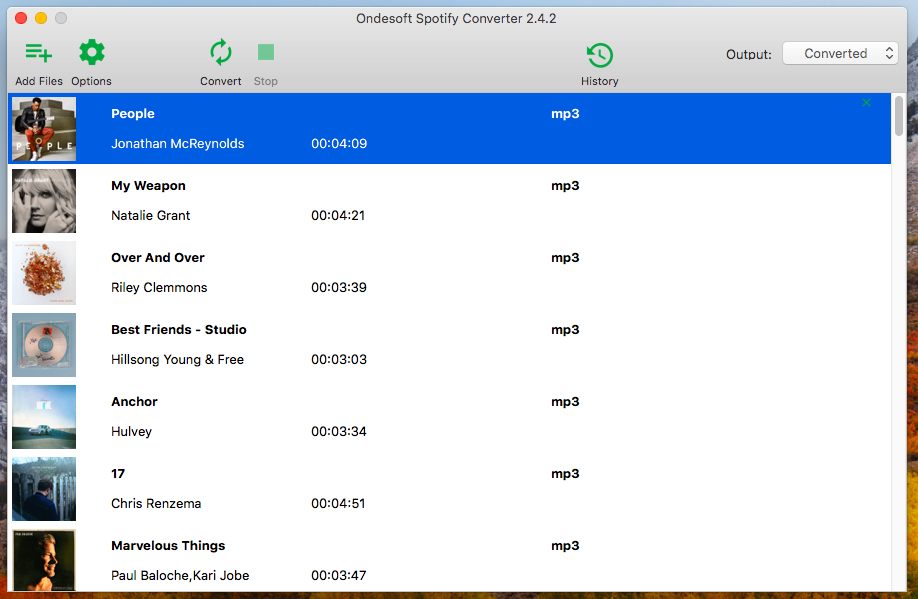Remove People track with green X
918x599 pixels.
(x=866, y=103)
